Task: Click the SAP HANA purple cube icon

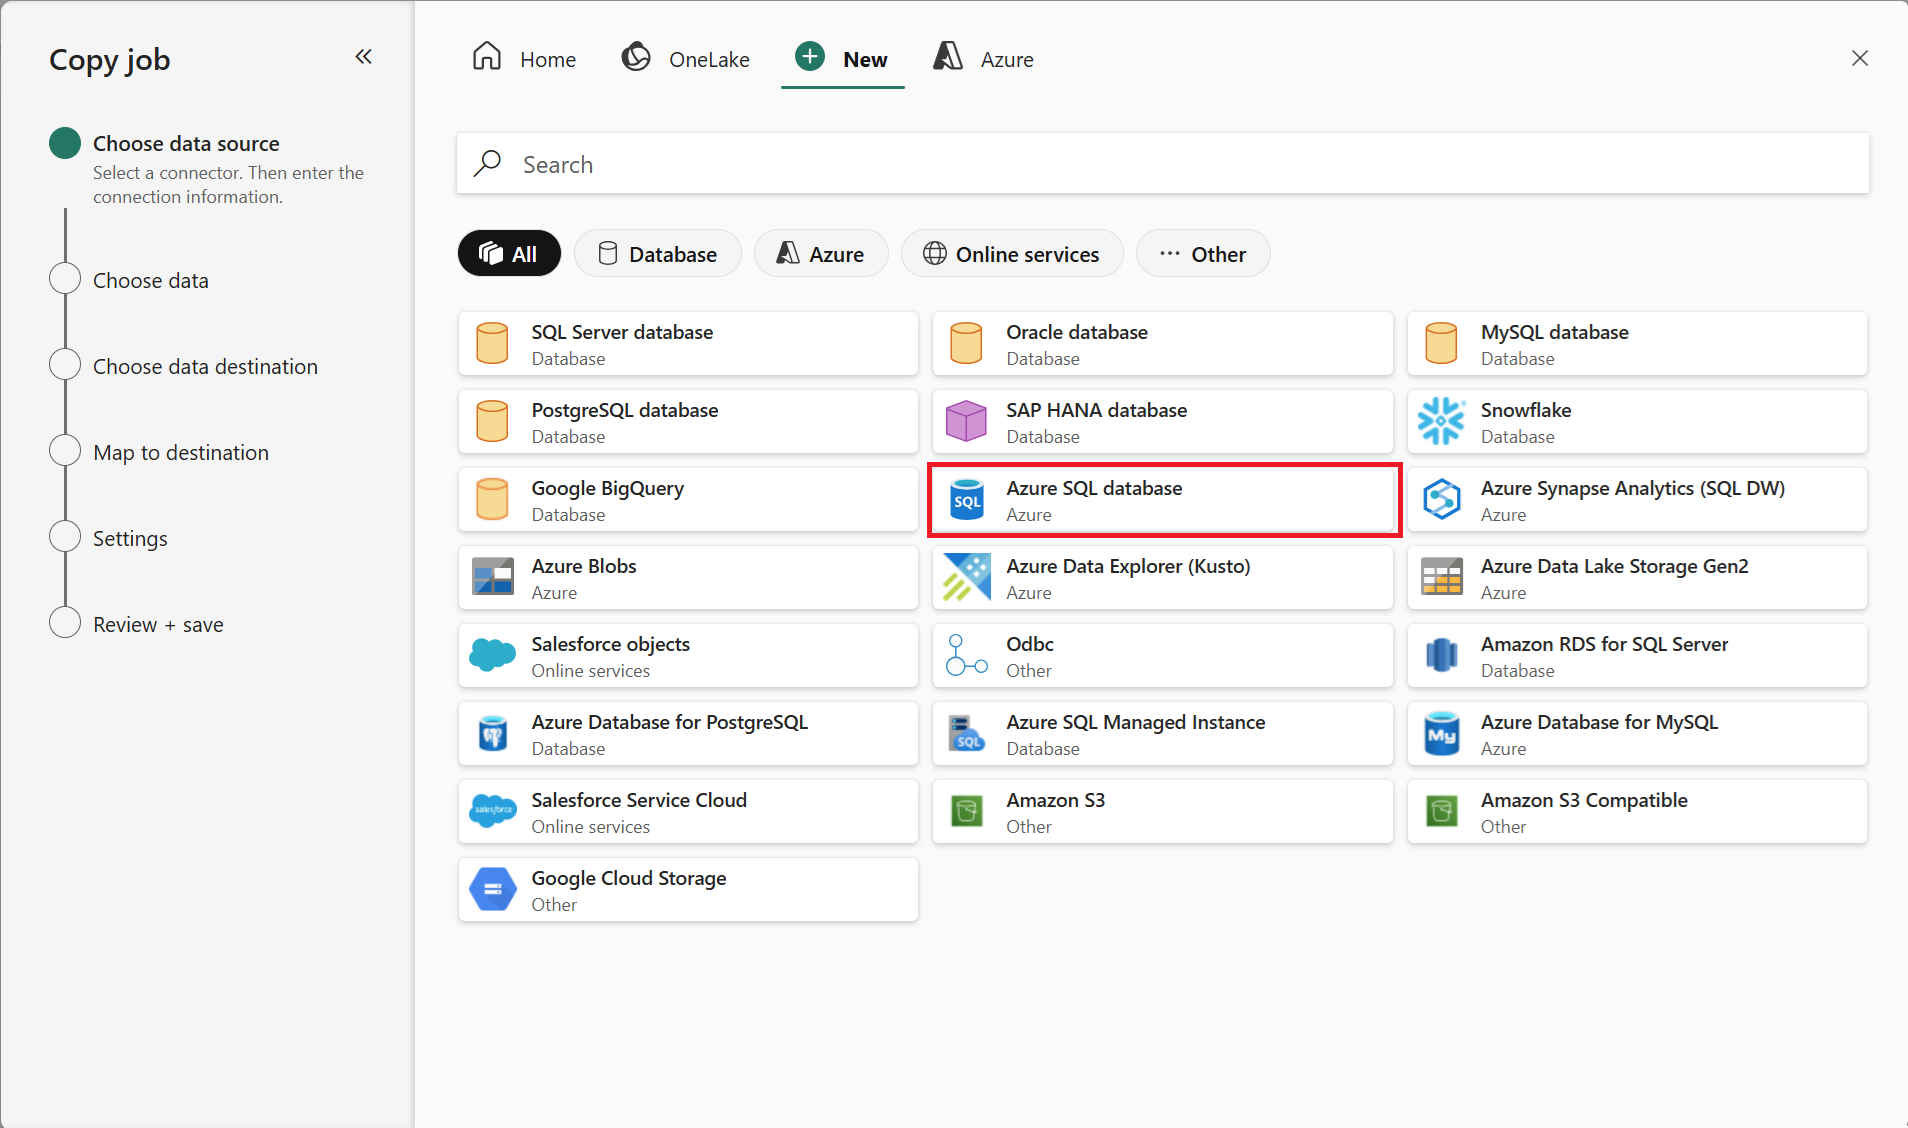Action: [966, 421]
